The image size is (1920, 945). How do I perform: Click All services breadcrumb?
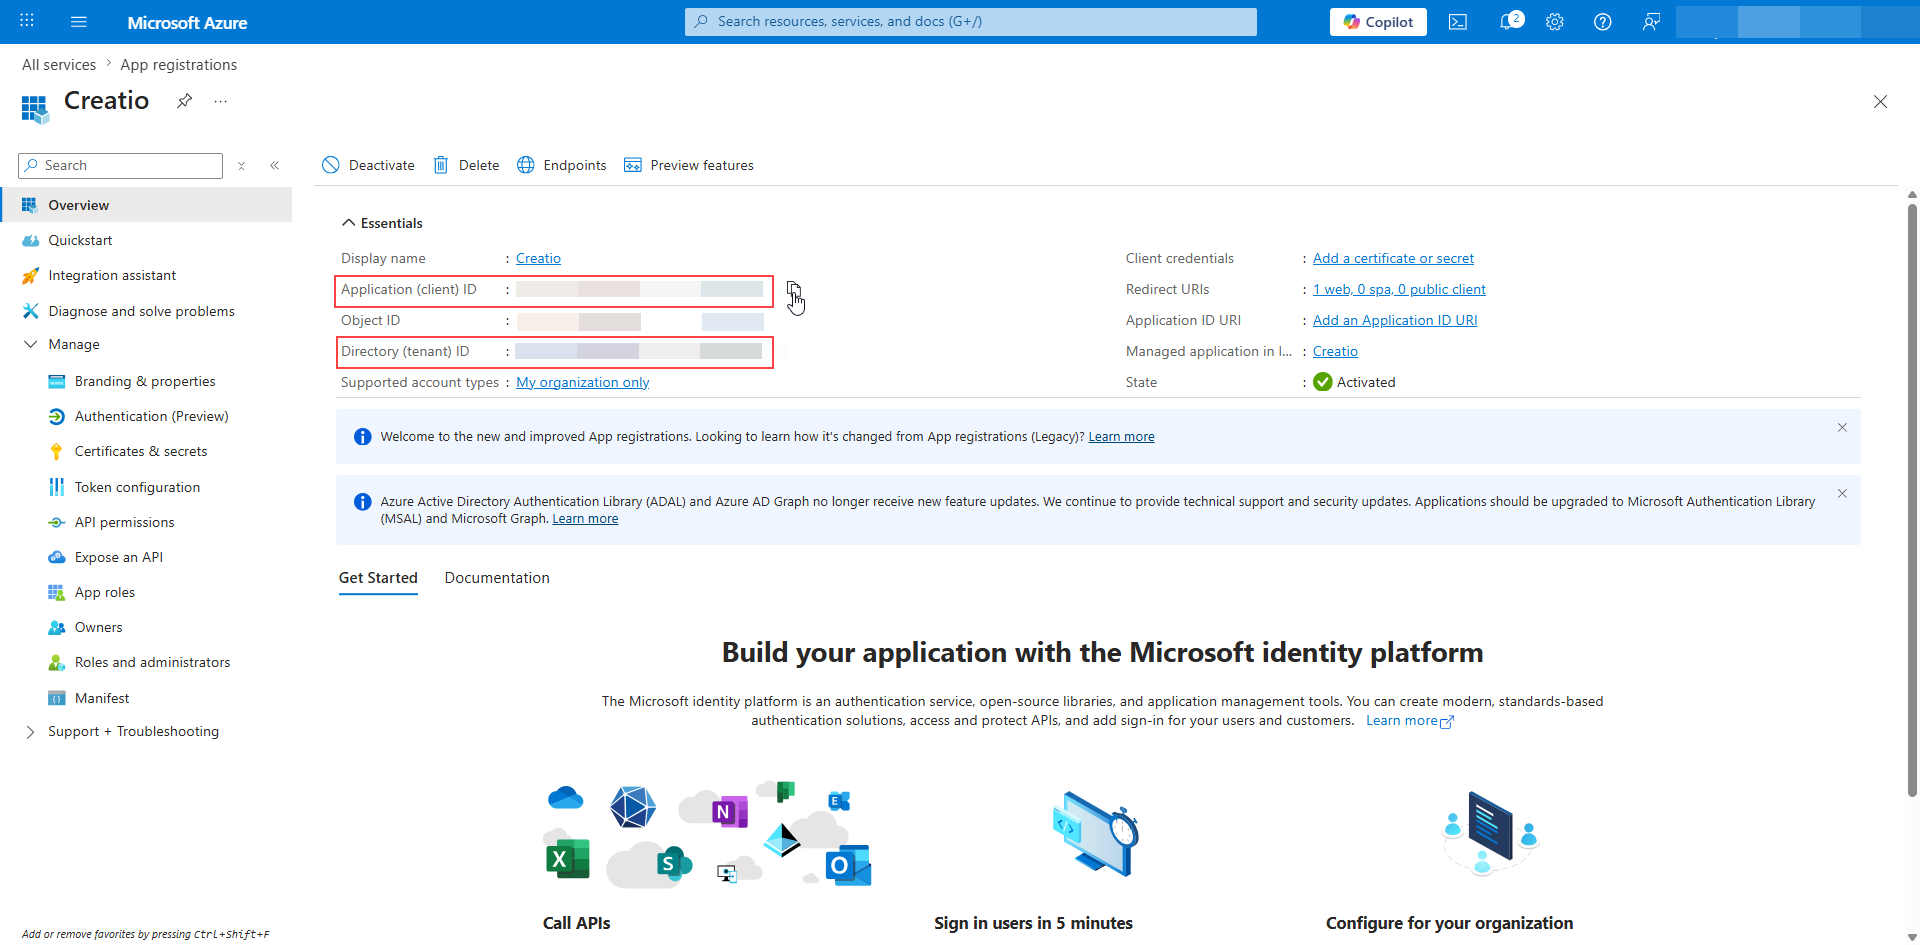59,64
